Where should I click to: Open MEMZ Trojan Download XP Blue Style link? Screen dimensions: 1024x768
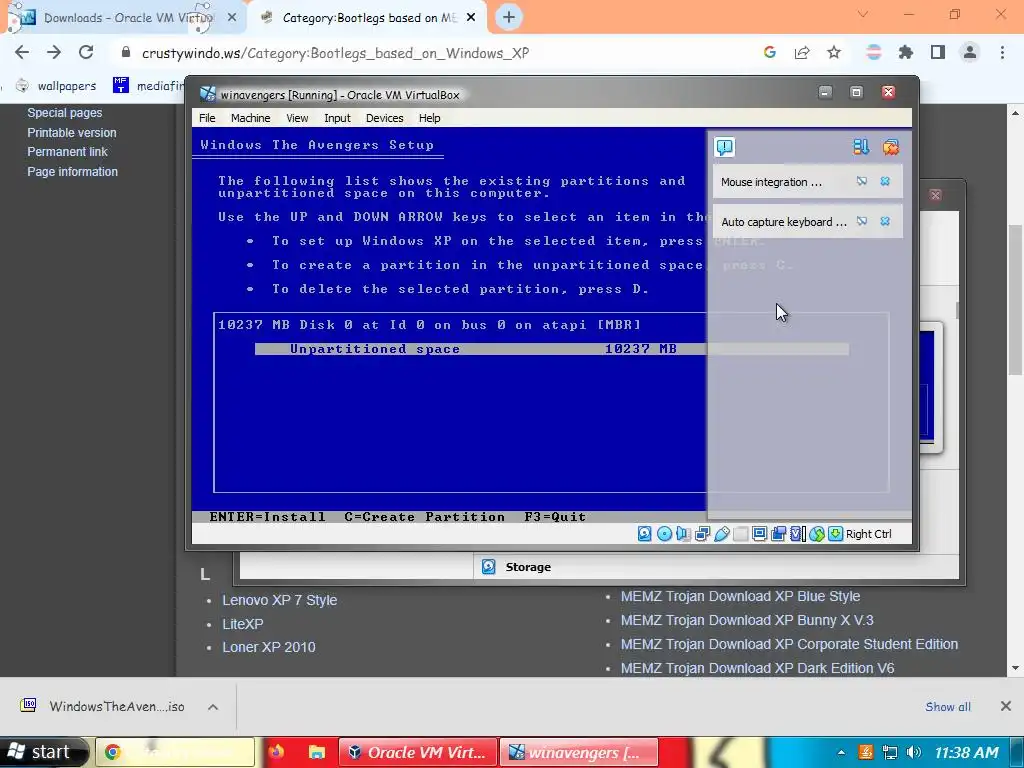click(x=740, y=596)
